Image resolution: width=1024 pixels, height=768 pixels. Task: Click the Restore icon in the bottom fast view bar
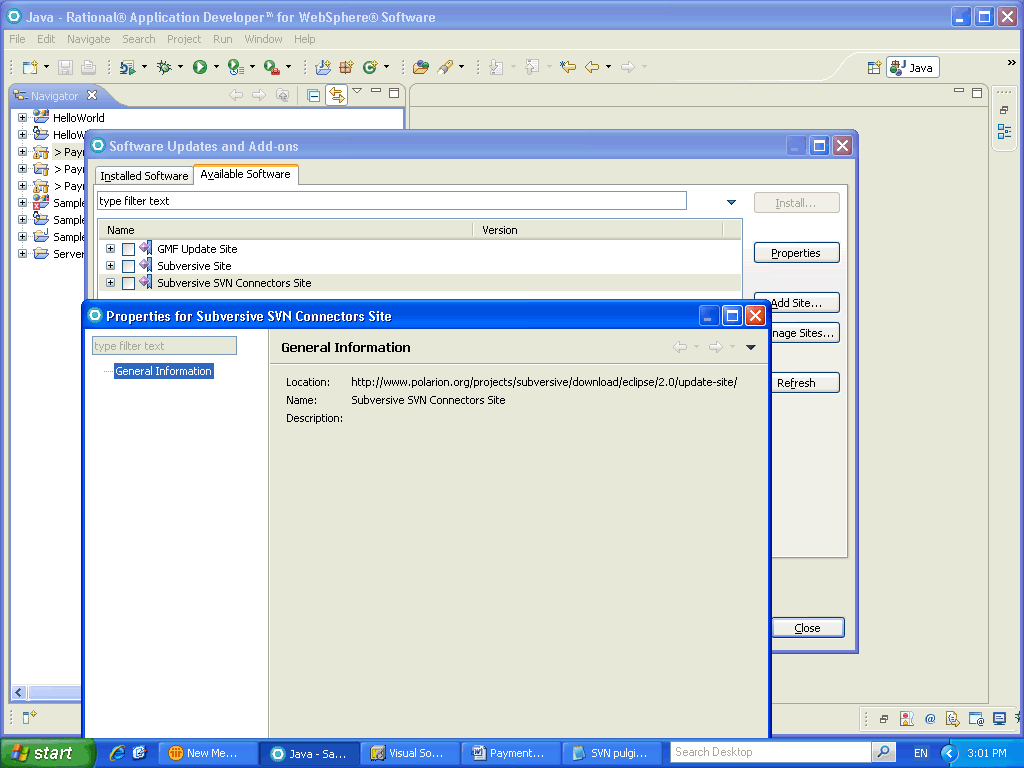click(x=884, y=719)
